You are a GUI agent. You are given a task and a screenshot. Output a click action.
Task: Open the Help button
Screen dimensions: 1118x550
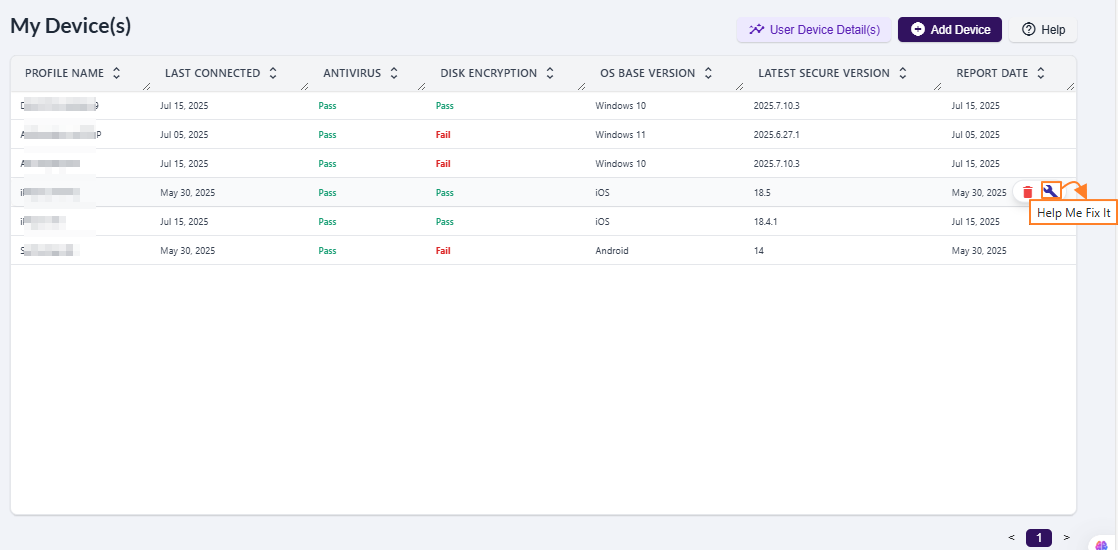[x=1043, y=30]
